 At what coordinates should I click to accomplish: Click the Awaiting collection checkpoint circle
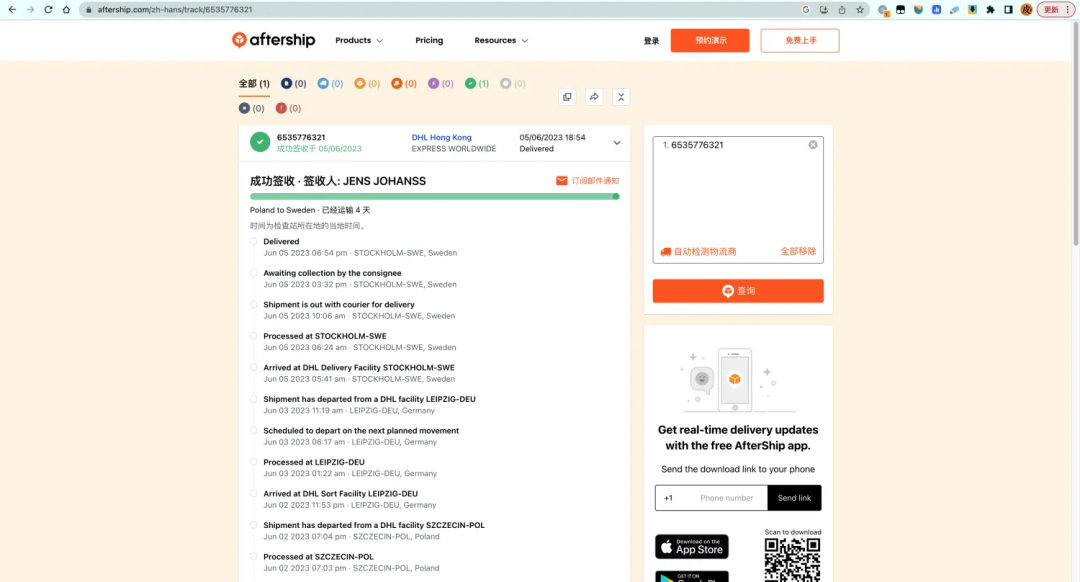coord(253,273)
